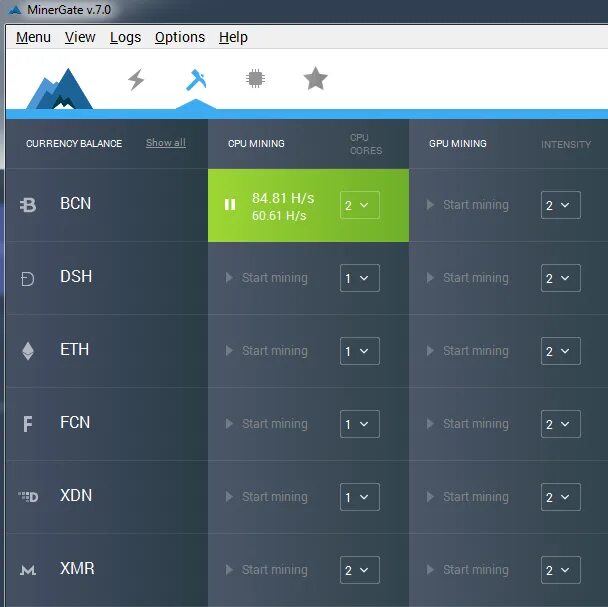Click the XDN DigitalNote icon
The height and width of the screenshot is (607, 608).
(28, 496)
